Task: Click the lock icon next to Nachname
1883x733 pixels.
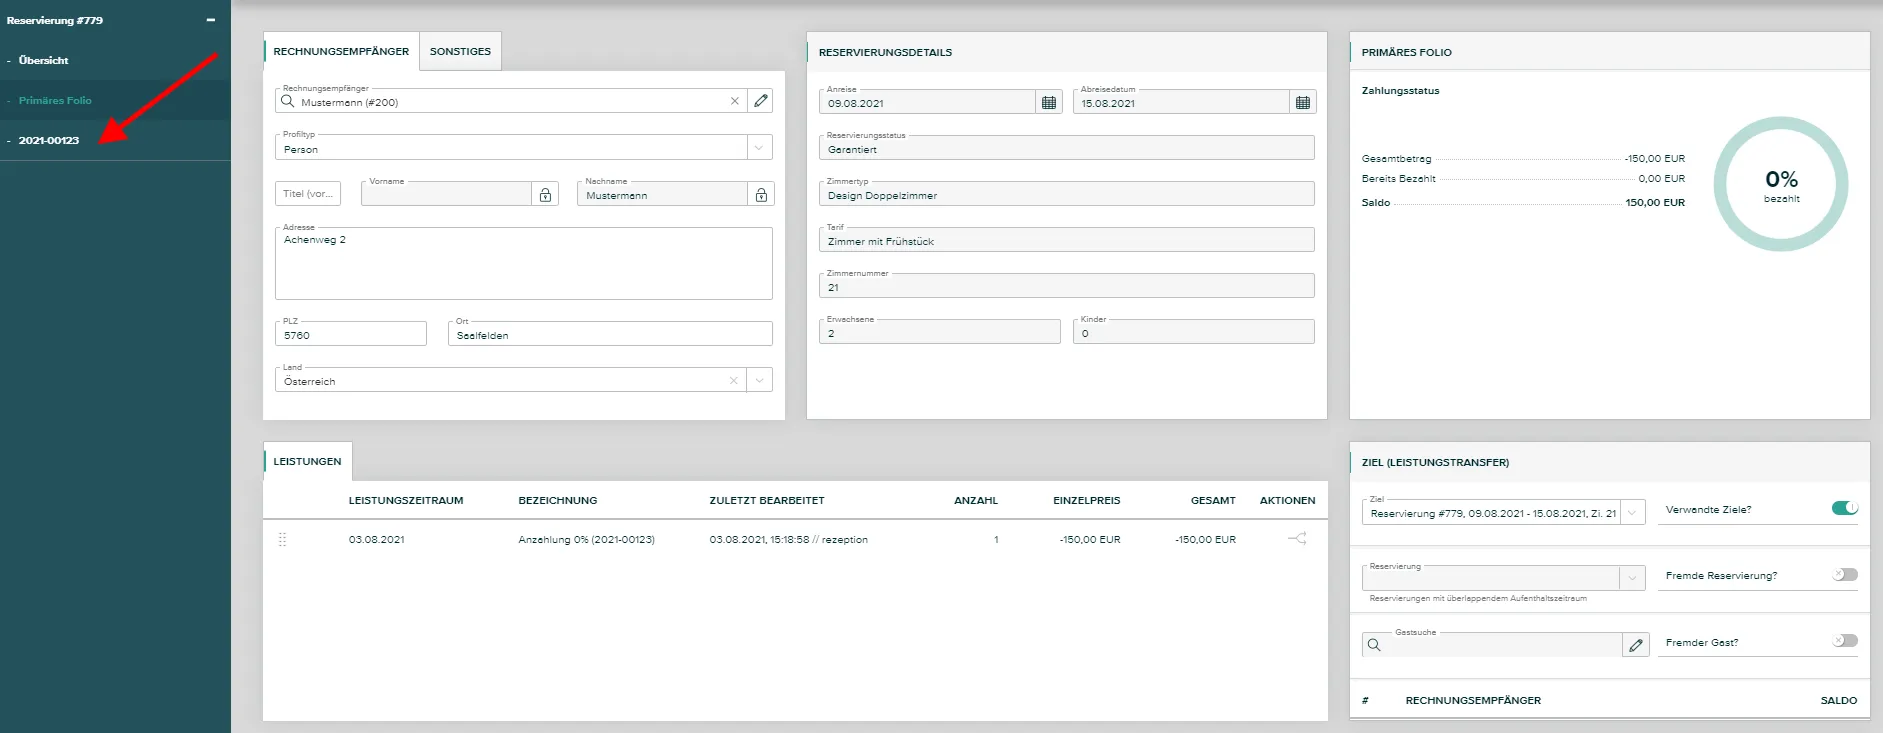Action: pyautogui.click(x=761, y=195)
